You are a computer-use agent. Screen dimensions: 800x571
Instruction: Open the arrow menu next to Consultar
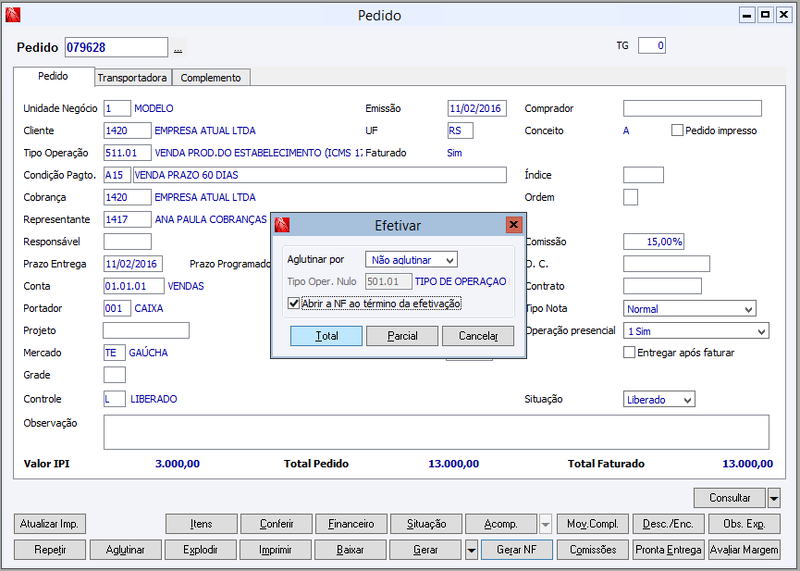[773, 498]
